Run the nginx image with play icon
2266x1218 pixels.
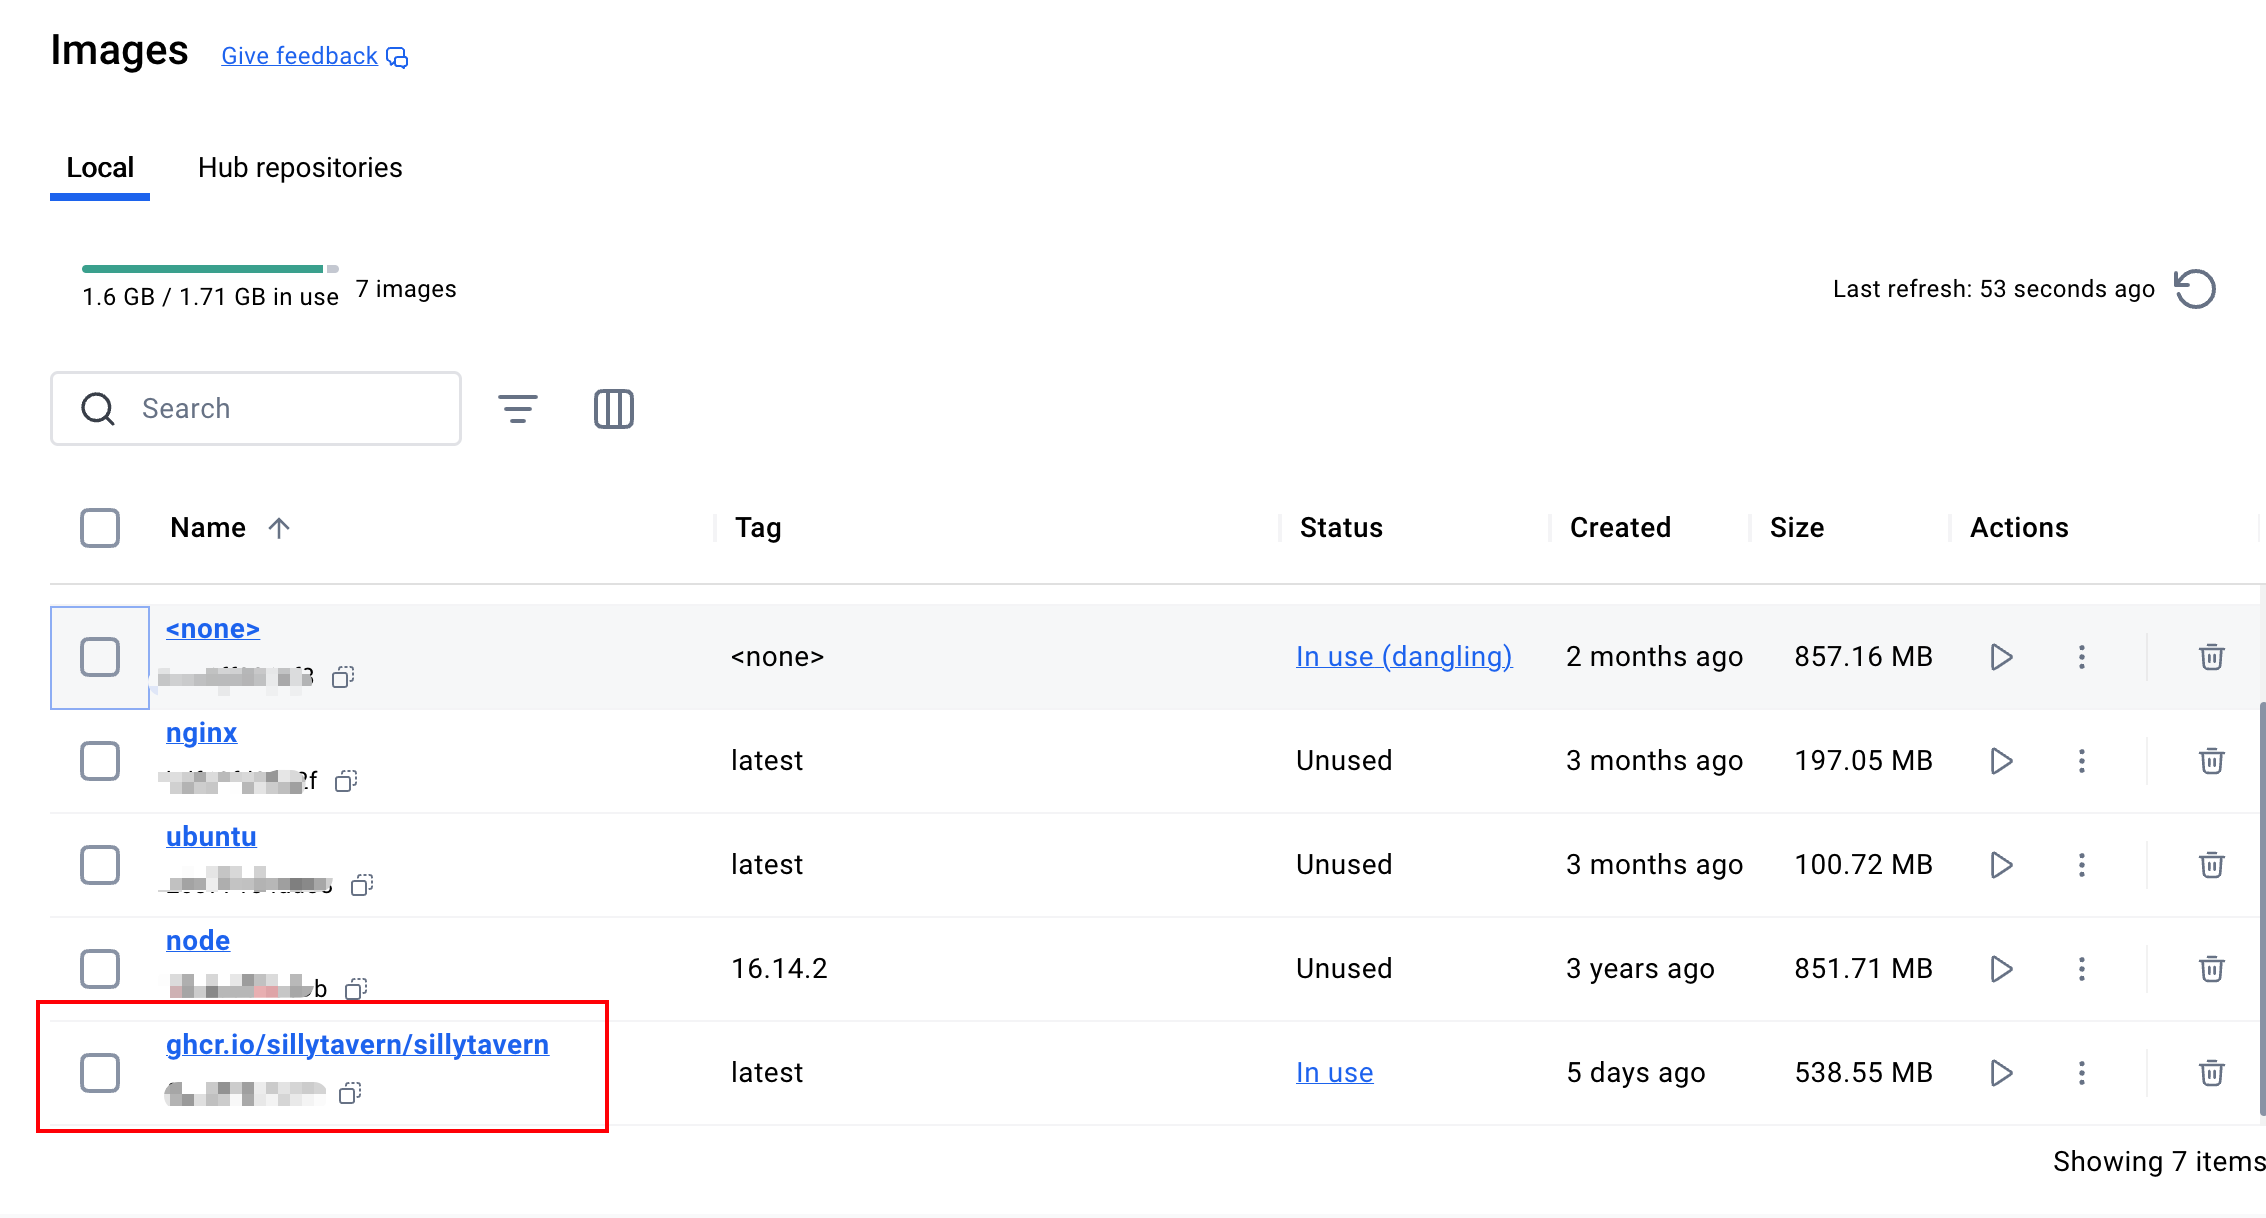click(x=2001, y=761)
